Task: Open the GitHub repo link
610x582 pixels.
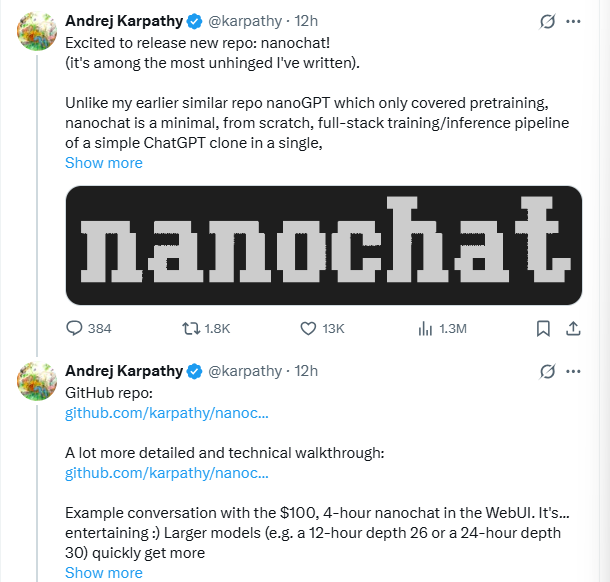Action: [167, 413]
